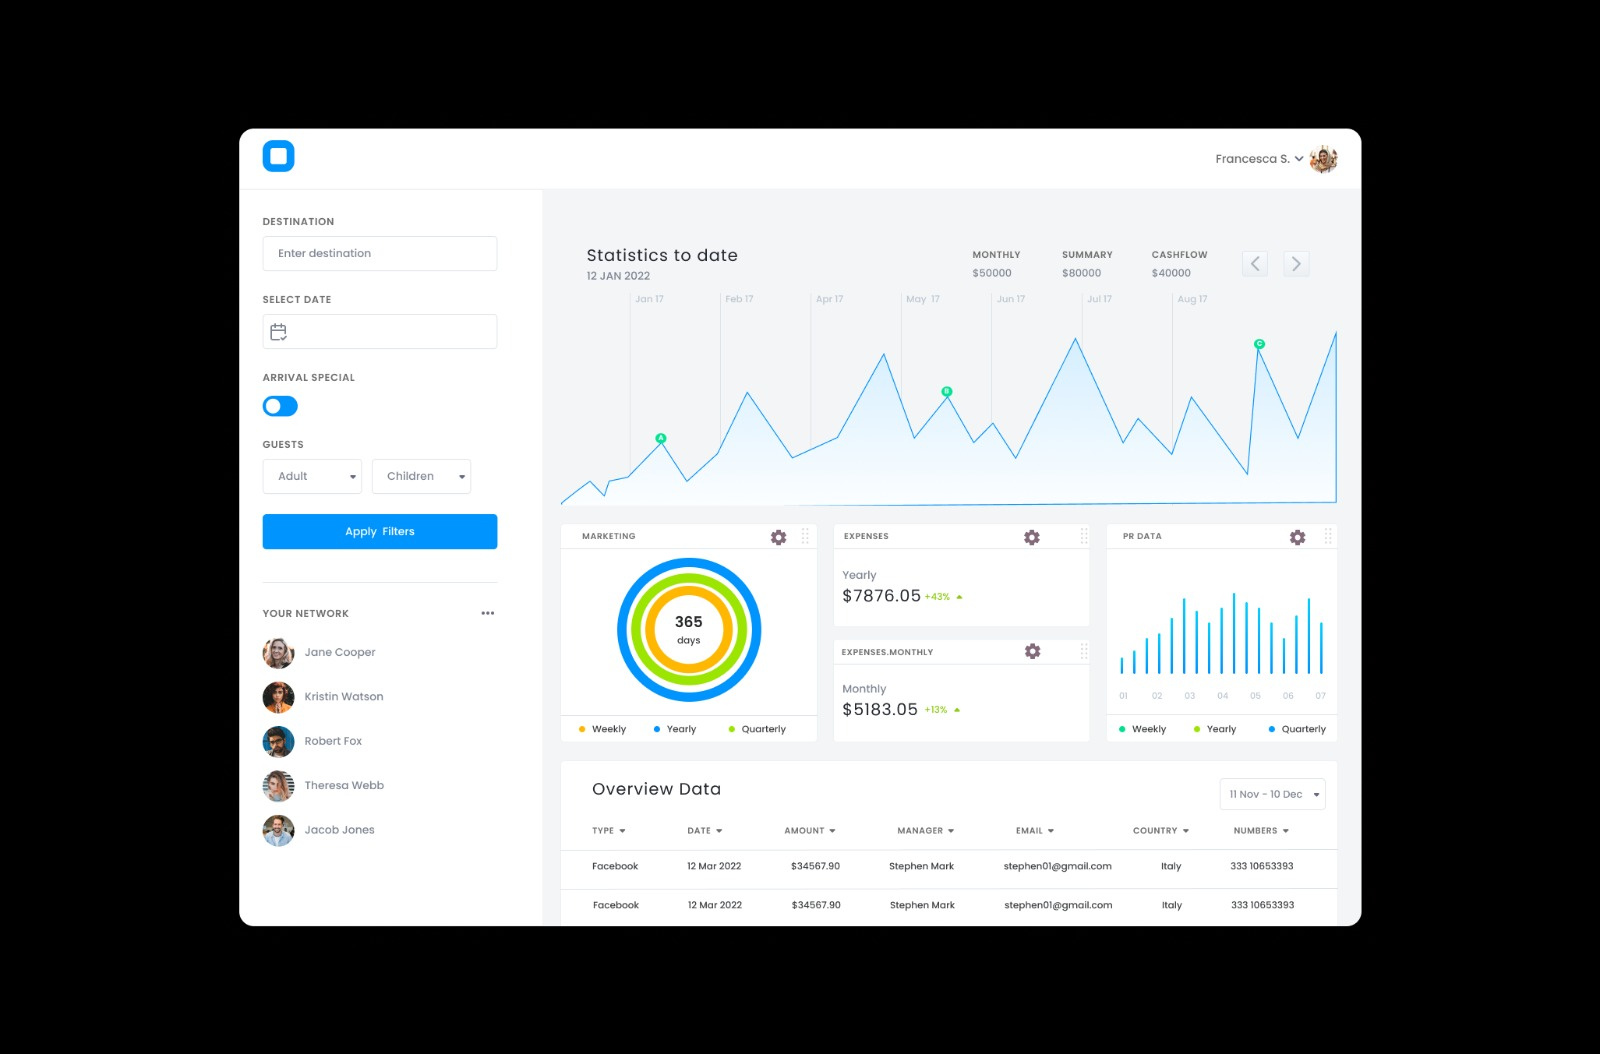This screenshot has width=1600, height=1054.
Task: Open the Expenses.Monthly settings gear
Action: coord(1031,651)
